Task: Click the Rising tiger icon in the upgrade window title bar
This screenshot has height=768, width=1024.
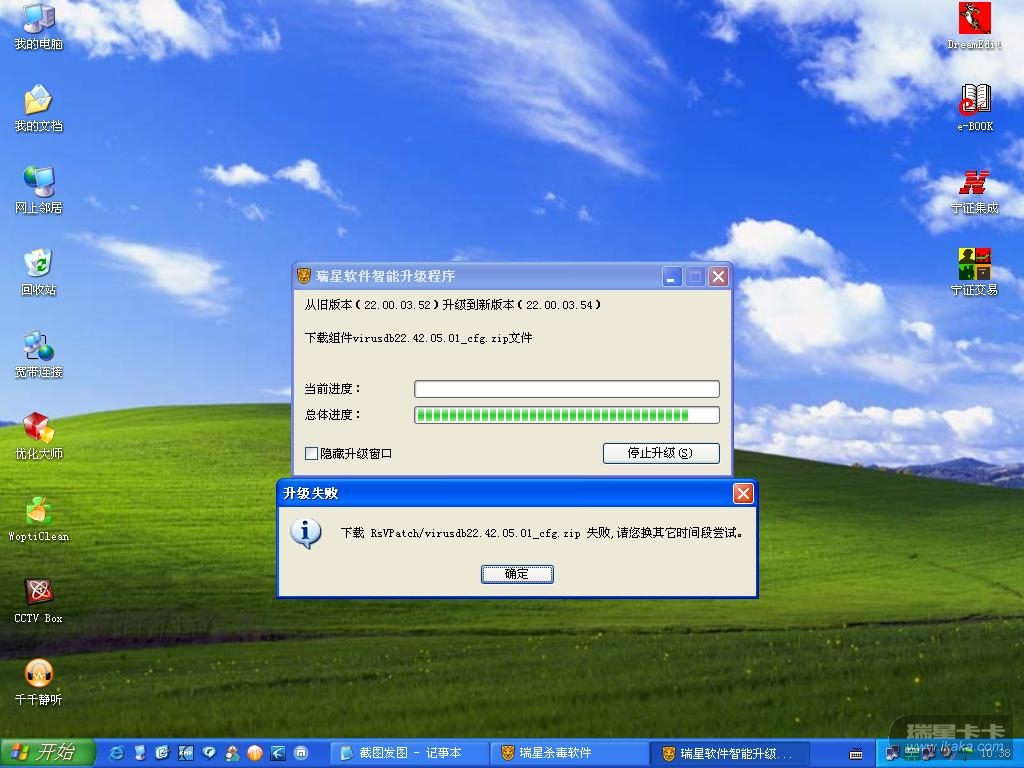Action: coord(304,276)
